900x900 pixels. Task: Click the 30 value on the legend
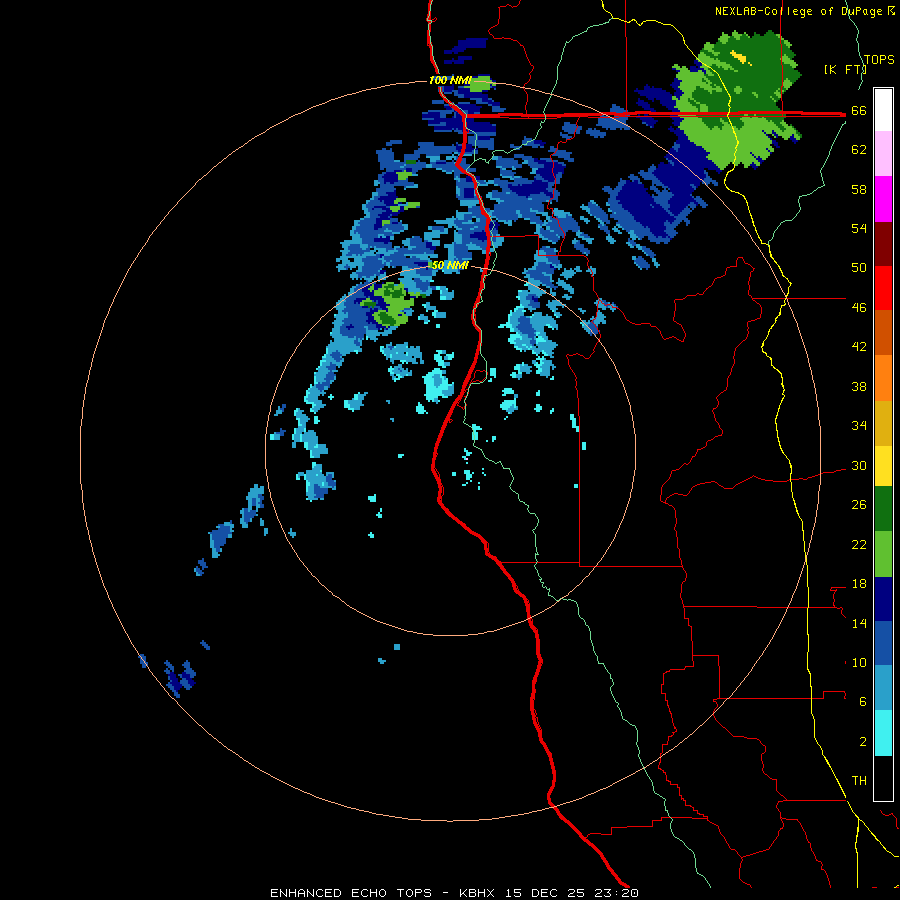(x=859, y=465)
